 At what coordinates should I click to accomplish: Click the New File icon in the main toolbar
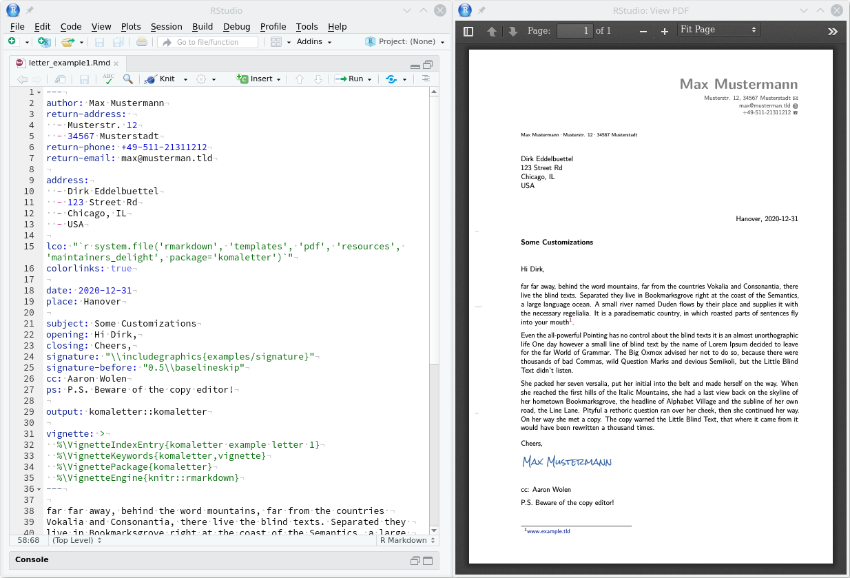coord(11,42)
